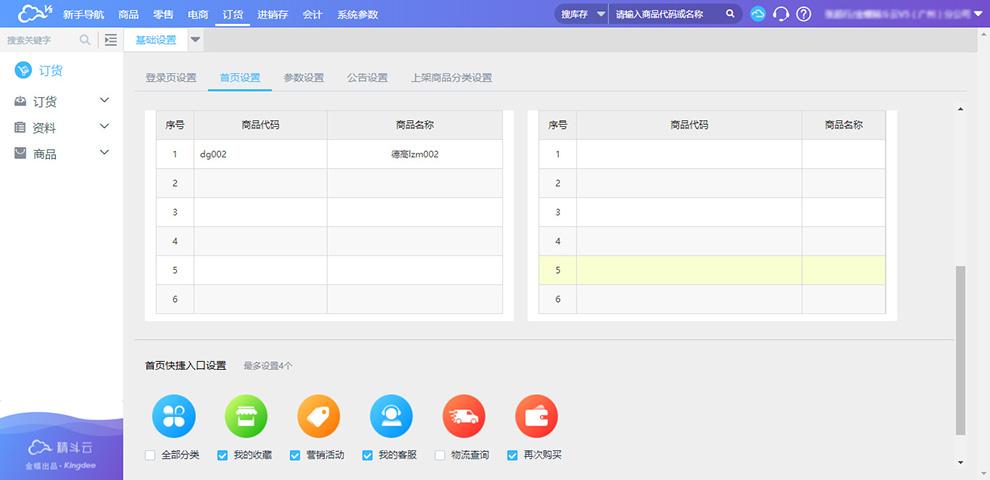This screenshot has height=480, width=990.
Task: Click the 精斗云 Kingdee logo at sidebar bottom
Action: click(x=61, y=455)
